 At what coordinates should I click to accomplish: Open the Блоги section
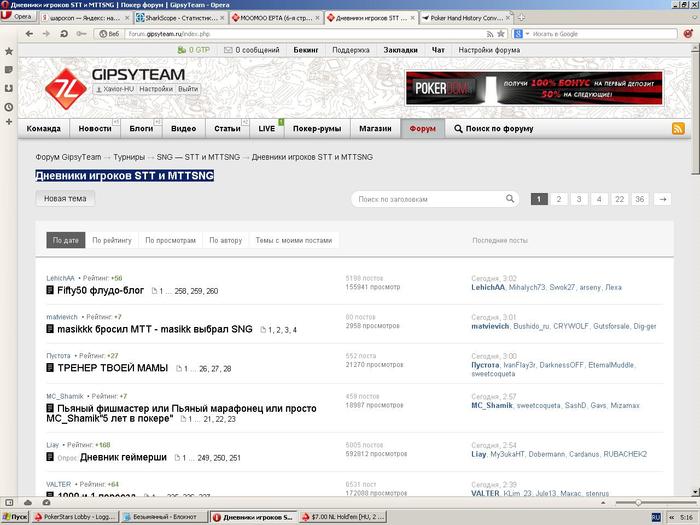(x=141, y=129)
